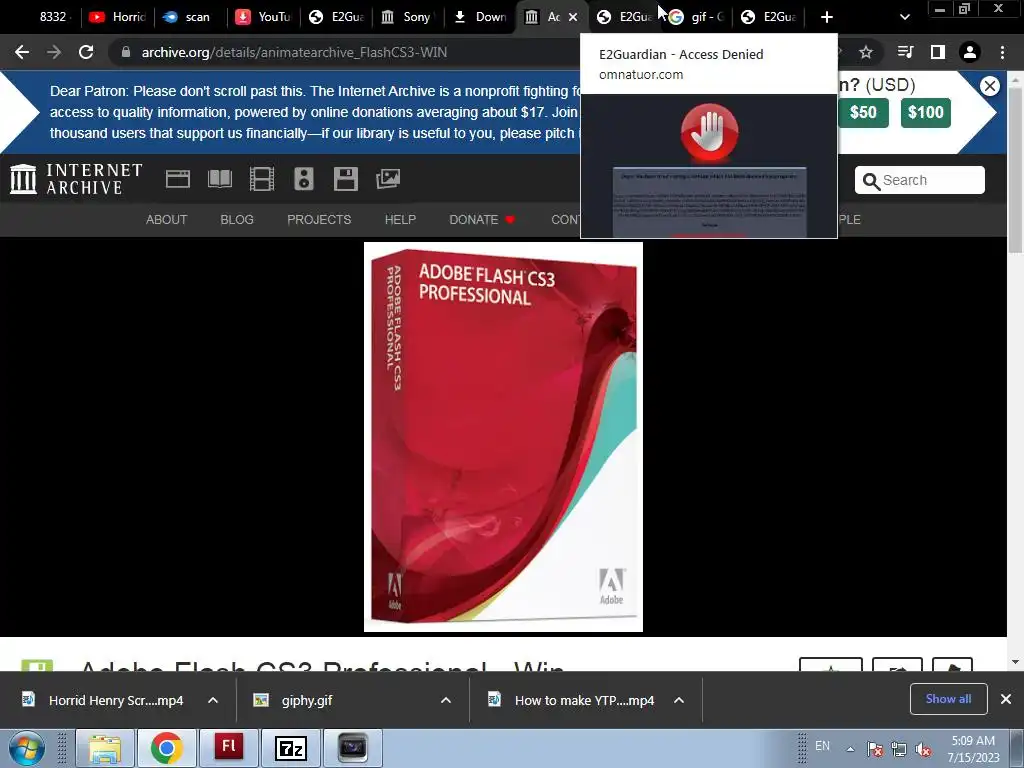Click the network tray icon
Image resolution: width=1024 pixels, height=768 pixels.
[899, 749]
